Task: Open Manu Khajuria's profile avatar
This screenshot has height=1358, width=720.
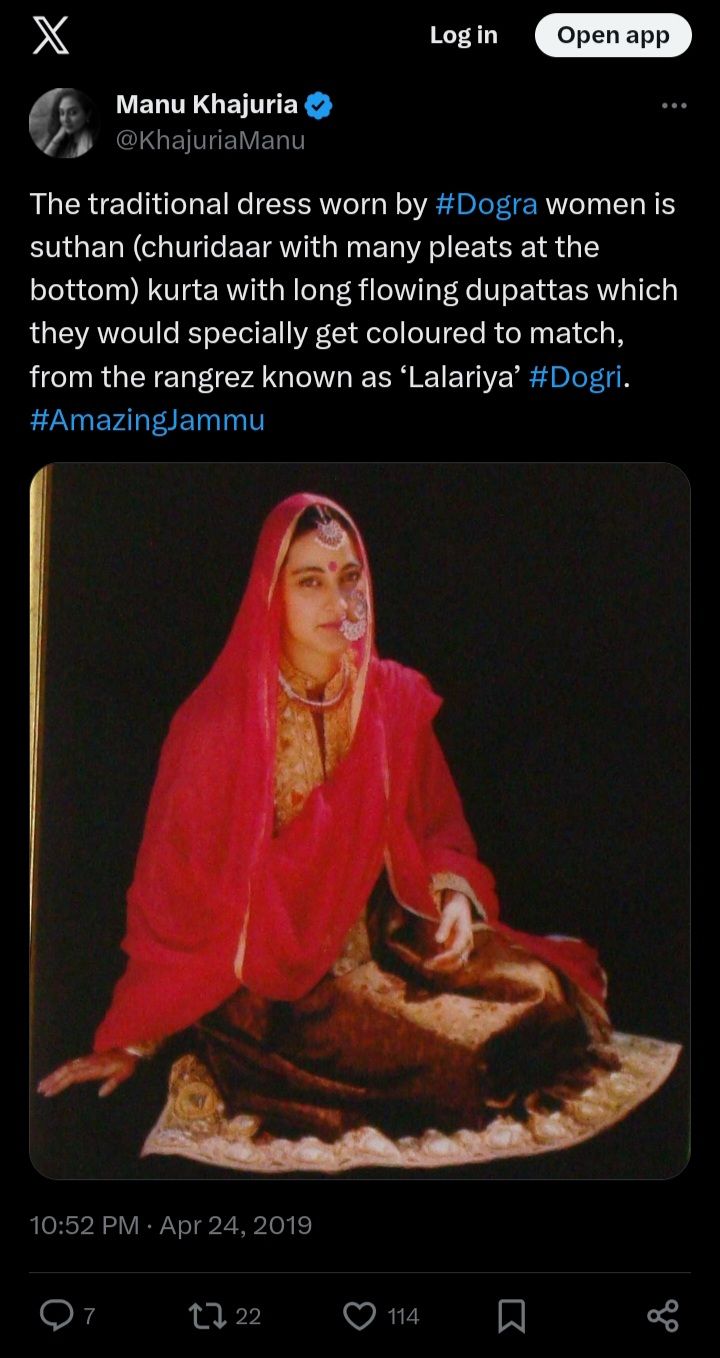Action: point(64,122)
